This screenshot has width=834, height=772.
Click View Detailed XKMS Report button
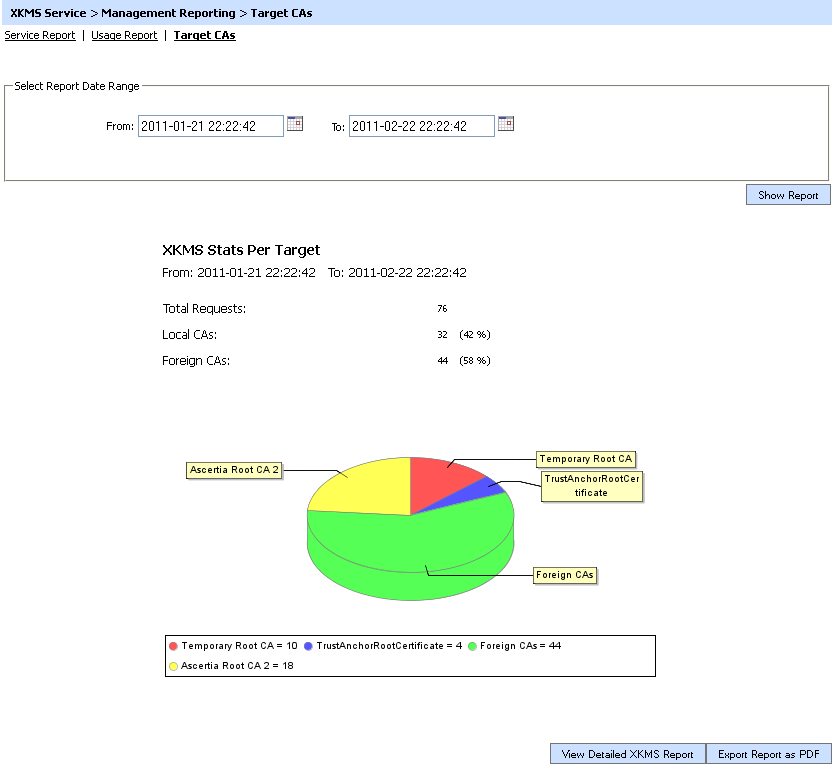point(627,754)
